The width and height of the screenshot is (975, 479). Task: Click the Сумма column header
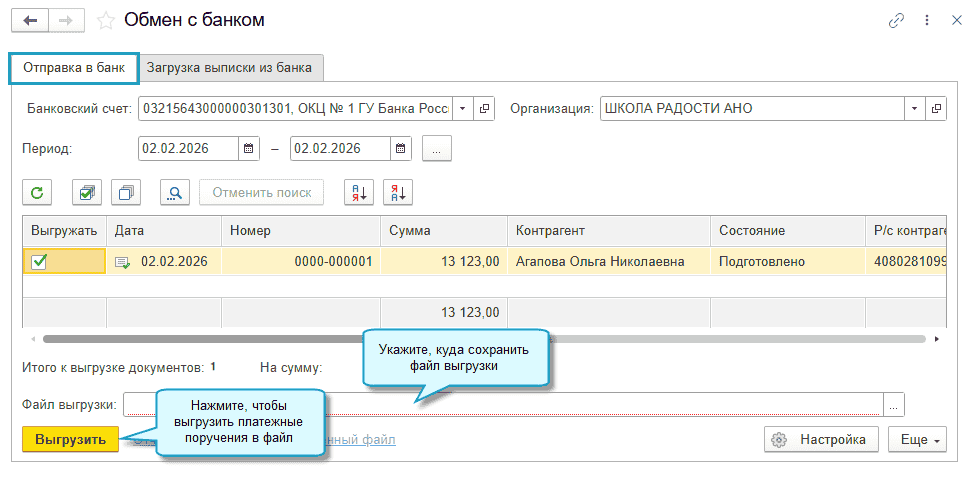click(444, 231)
